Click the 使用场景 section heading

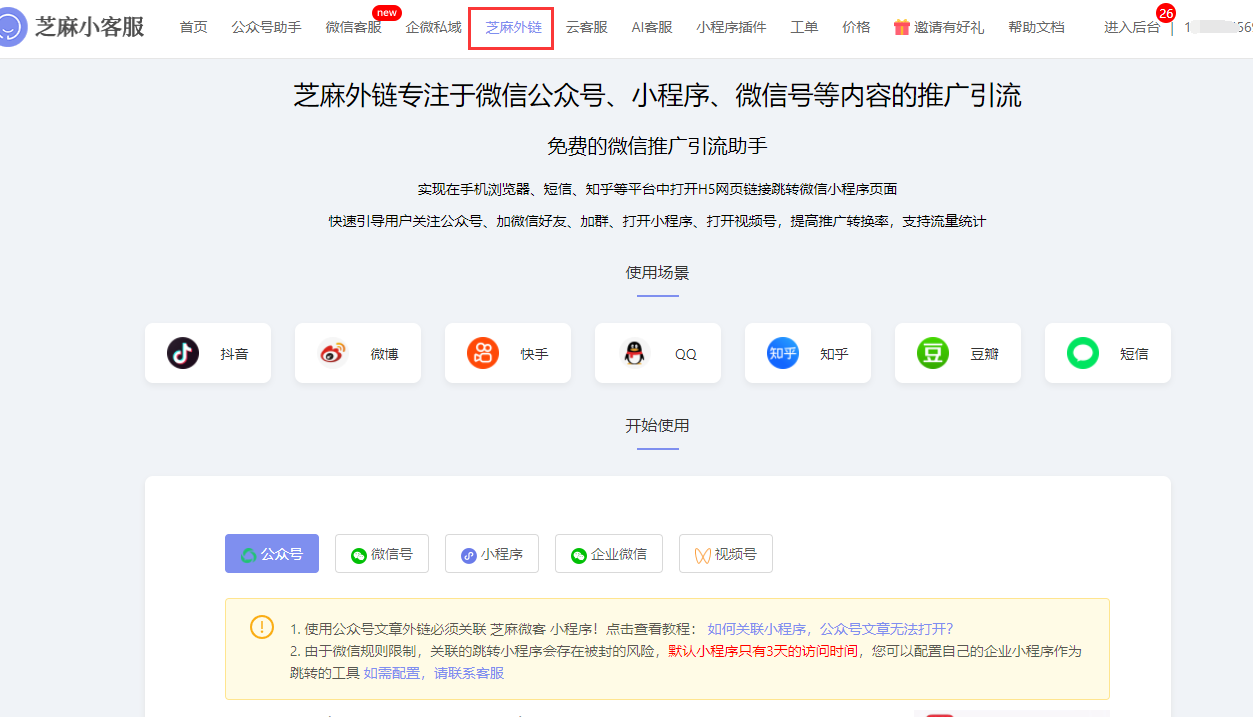pos(657,273)
